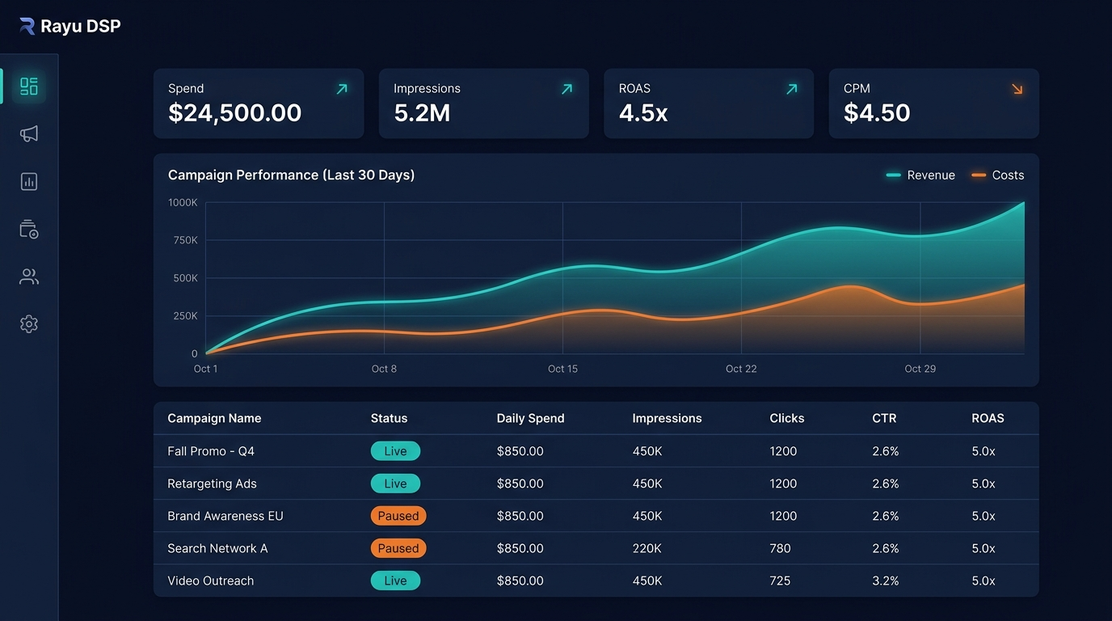
Task: Sort by ROAS column header
Action: tap(987, 418)
